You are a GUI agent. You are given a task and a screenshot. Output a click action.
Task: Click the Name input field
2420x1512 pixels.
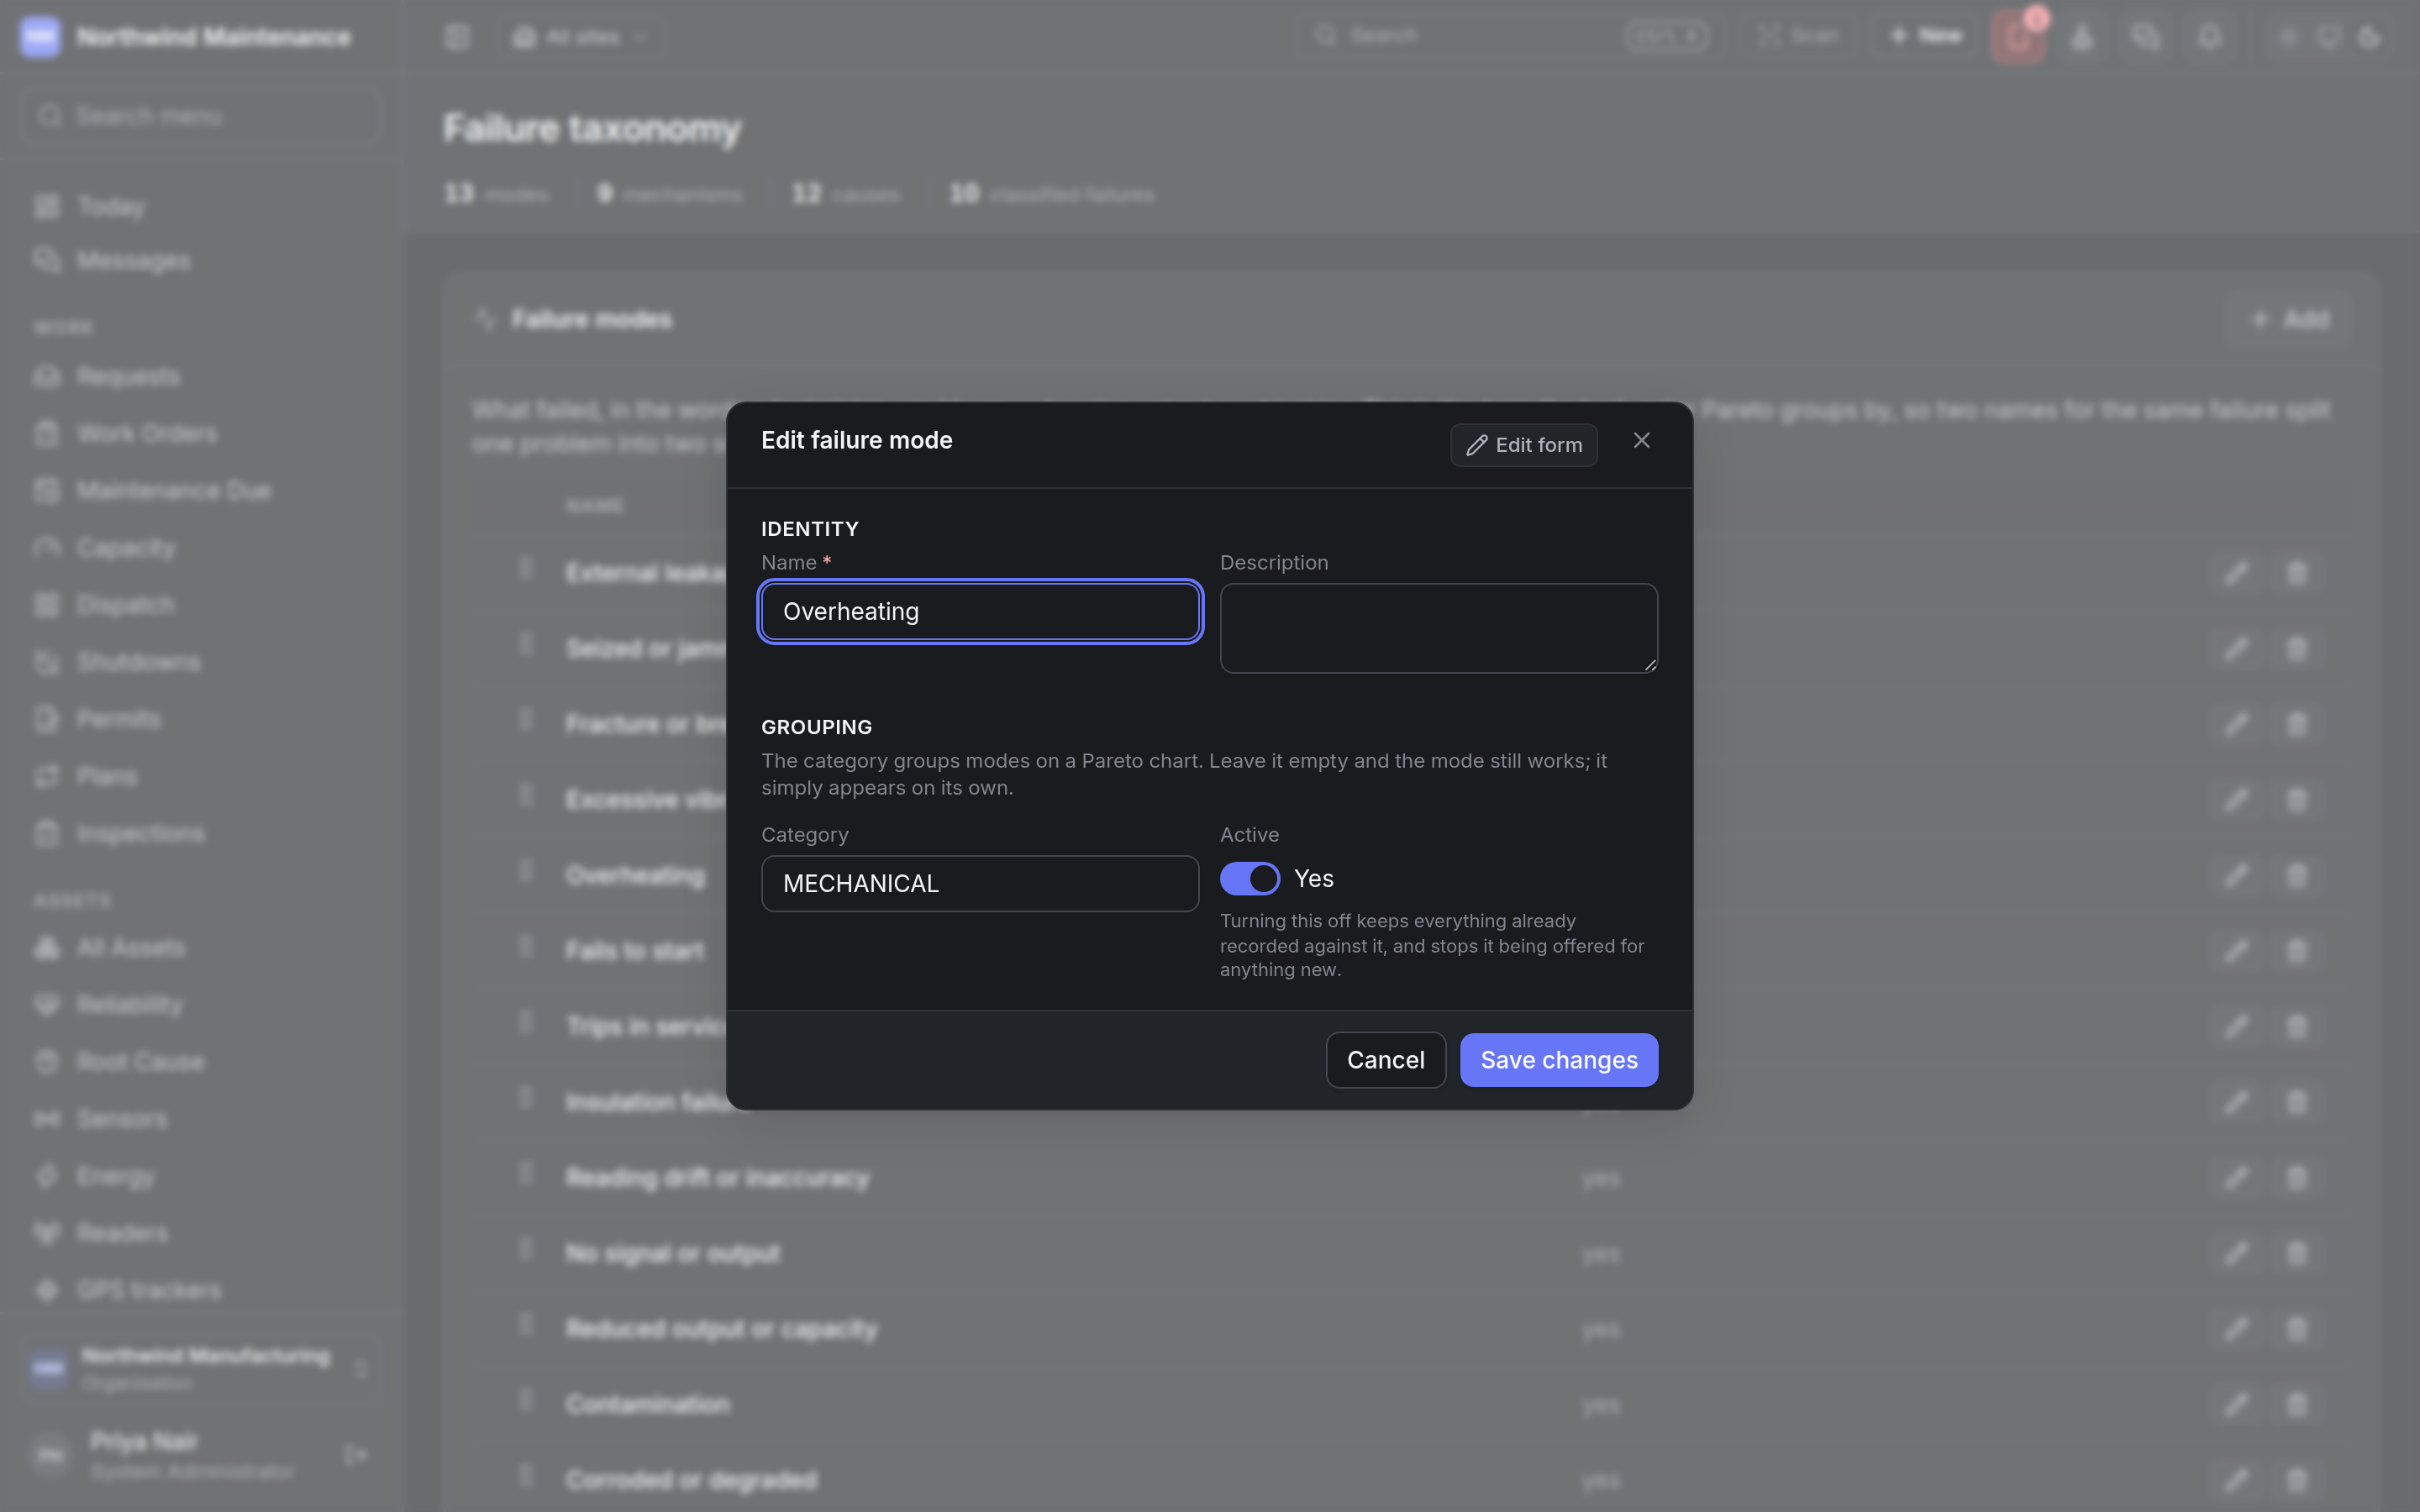pos(980,611)
